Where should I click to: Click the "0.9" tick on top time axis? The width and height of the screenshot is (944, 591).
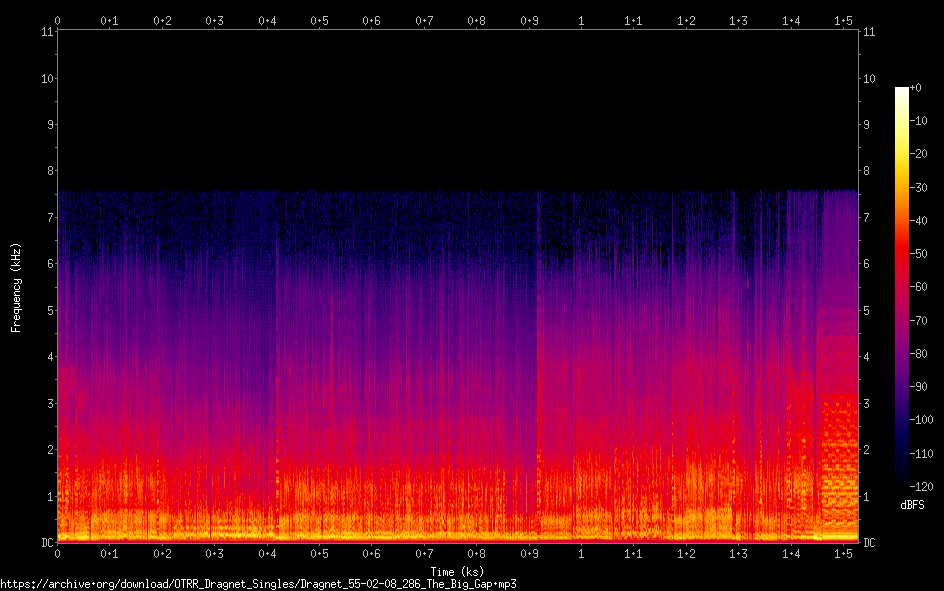click(529, 20)
